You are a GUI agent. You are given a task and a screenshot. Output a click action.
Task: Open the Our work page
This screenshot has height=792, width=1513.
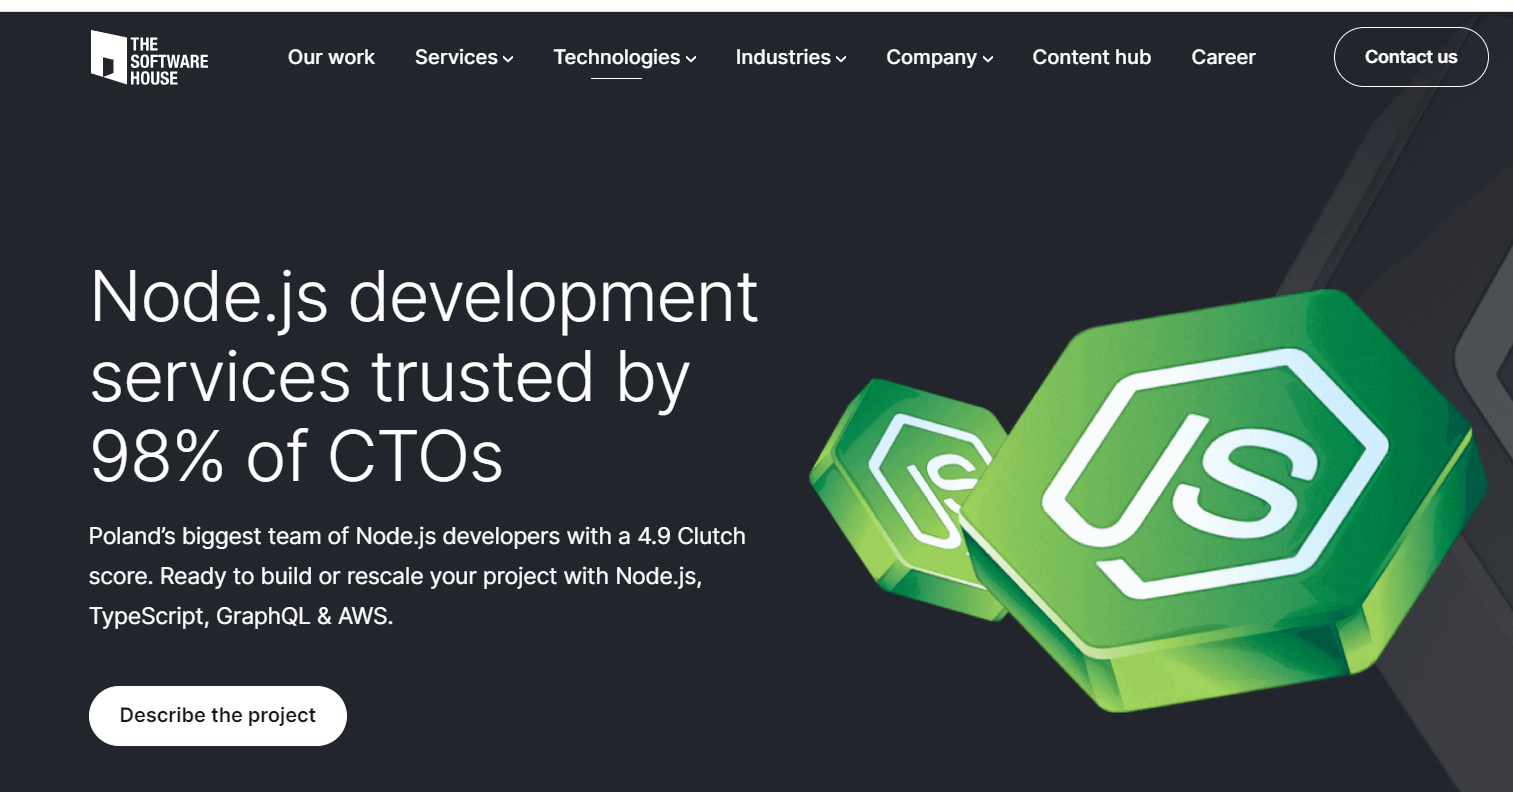tap(331, 57)
